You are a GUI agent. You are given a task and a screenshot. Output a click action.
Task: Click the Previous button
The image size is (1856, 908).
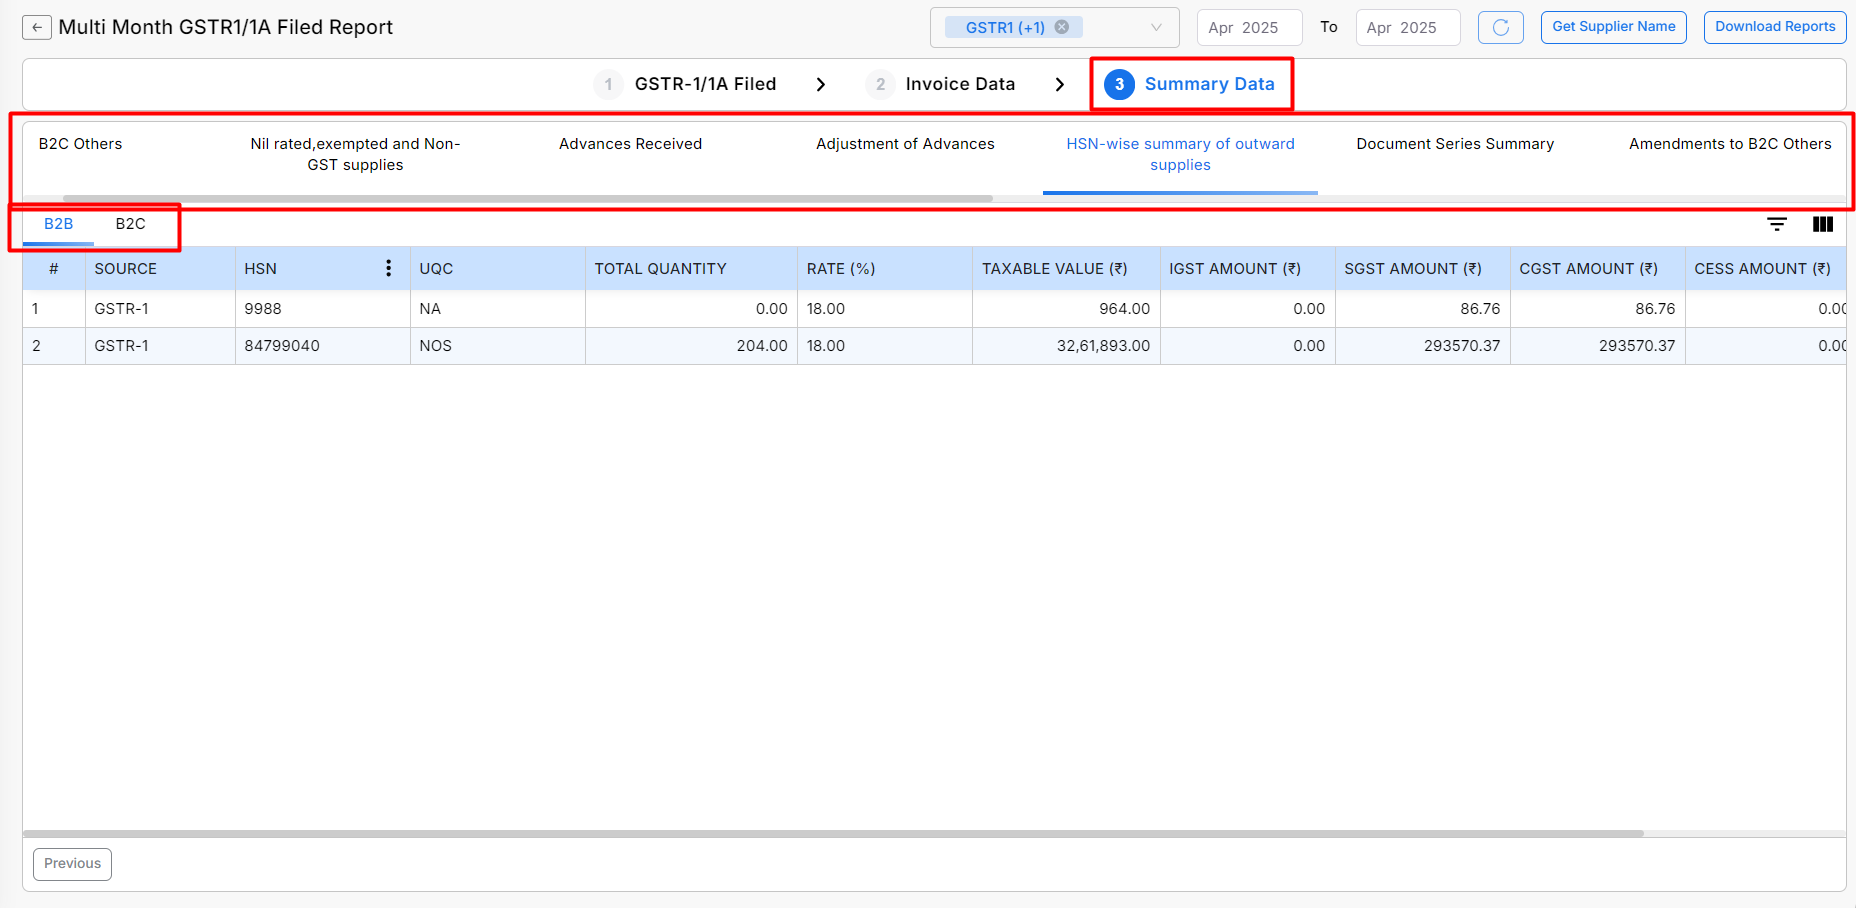[72, 864]
